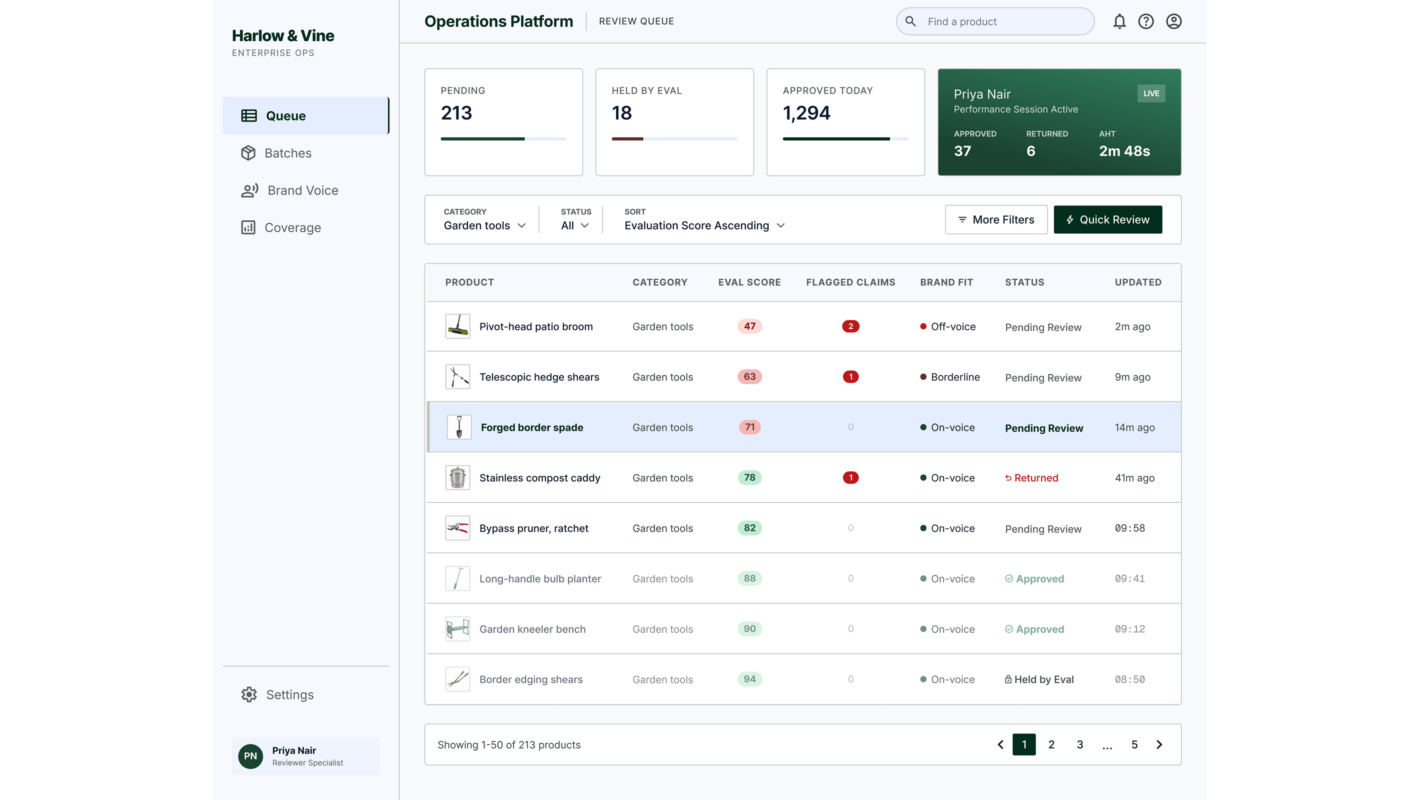
Task: Click the PN avatar badge
Action: 251,756
